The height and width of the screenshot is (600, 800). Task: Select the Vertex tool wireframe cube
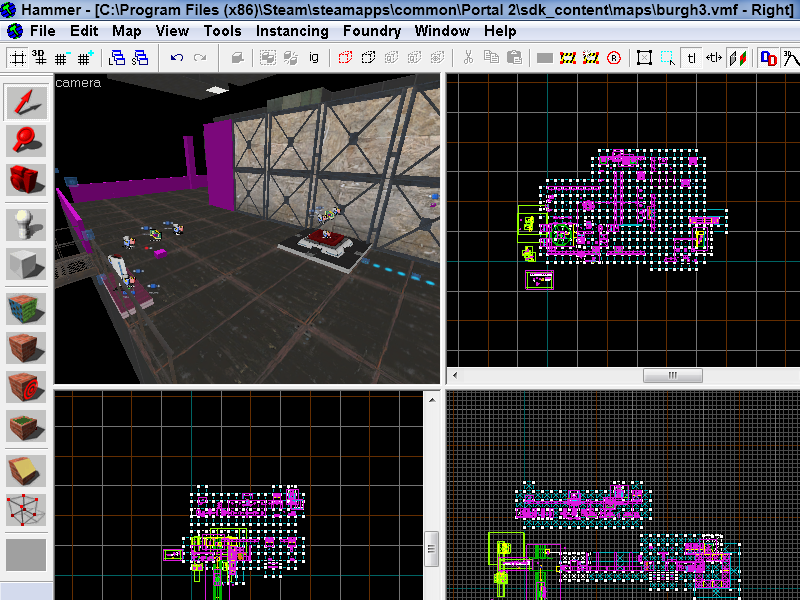26,510
